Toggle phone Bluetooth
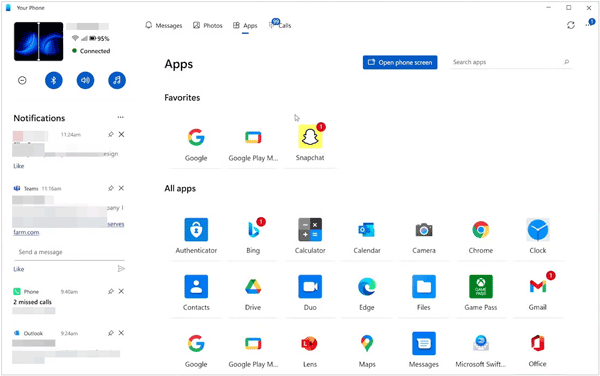The height and width of the screenshot is (376, 600). pyautogui.click(x=54, y=80)
